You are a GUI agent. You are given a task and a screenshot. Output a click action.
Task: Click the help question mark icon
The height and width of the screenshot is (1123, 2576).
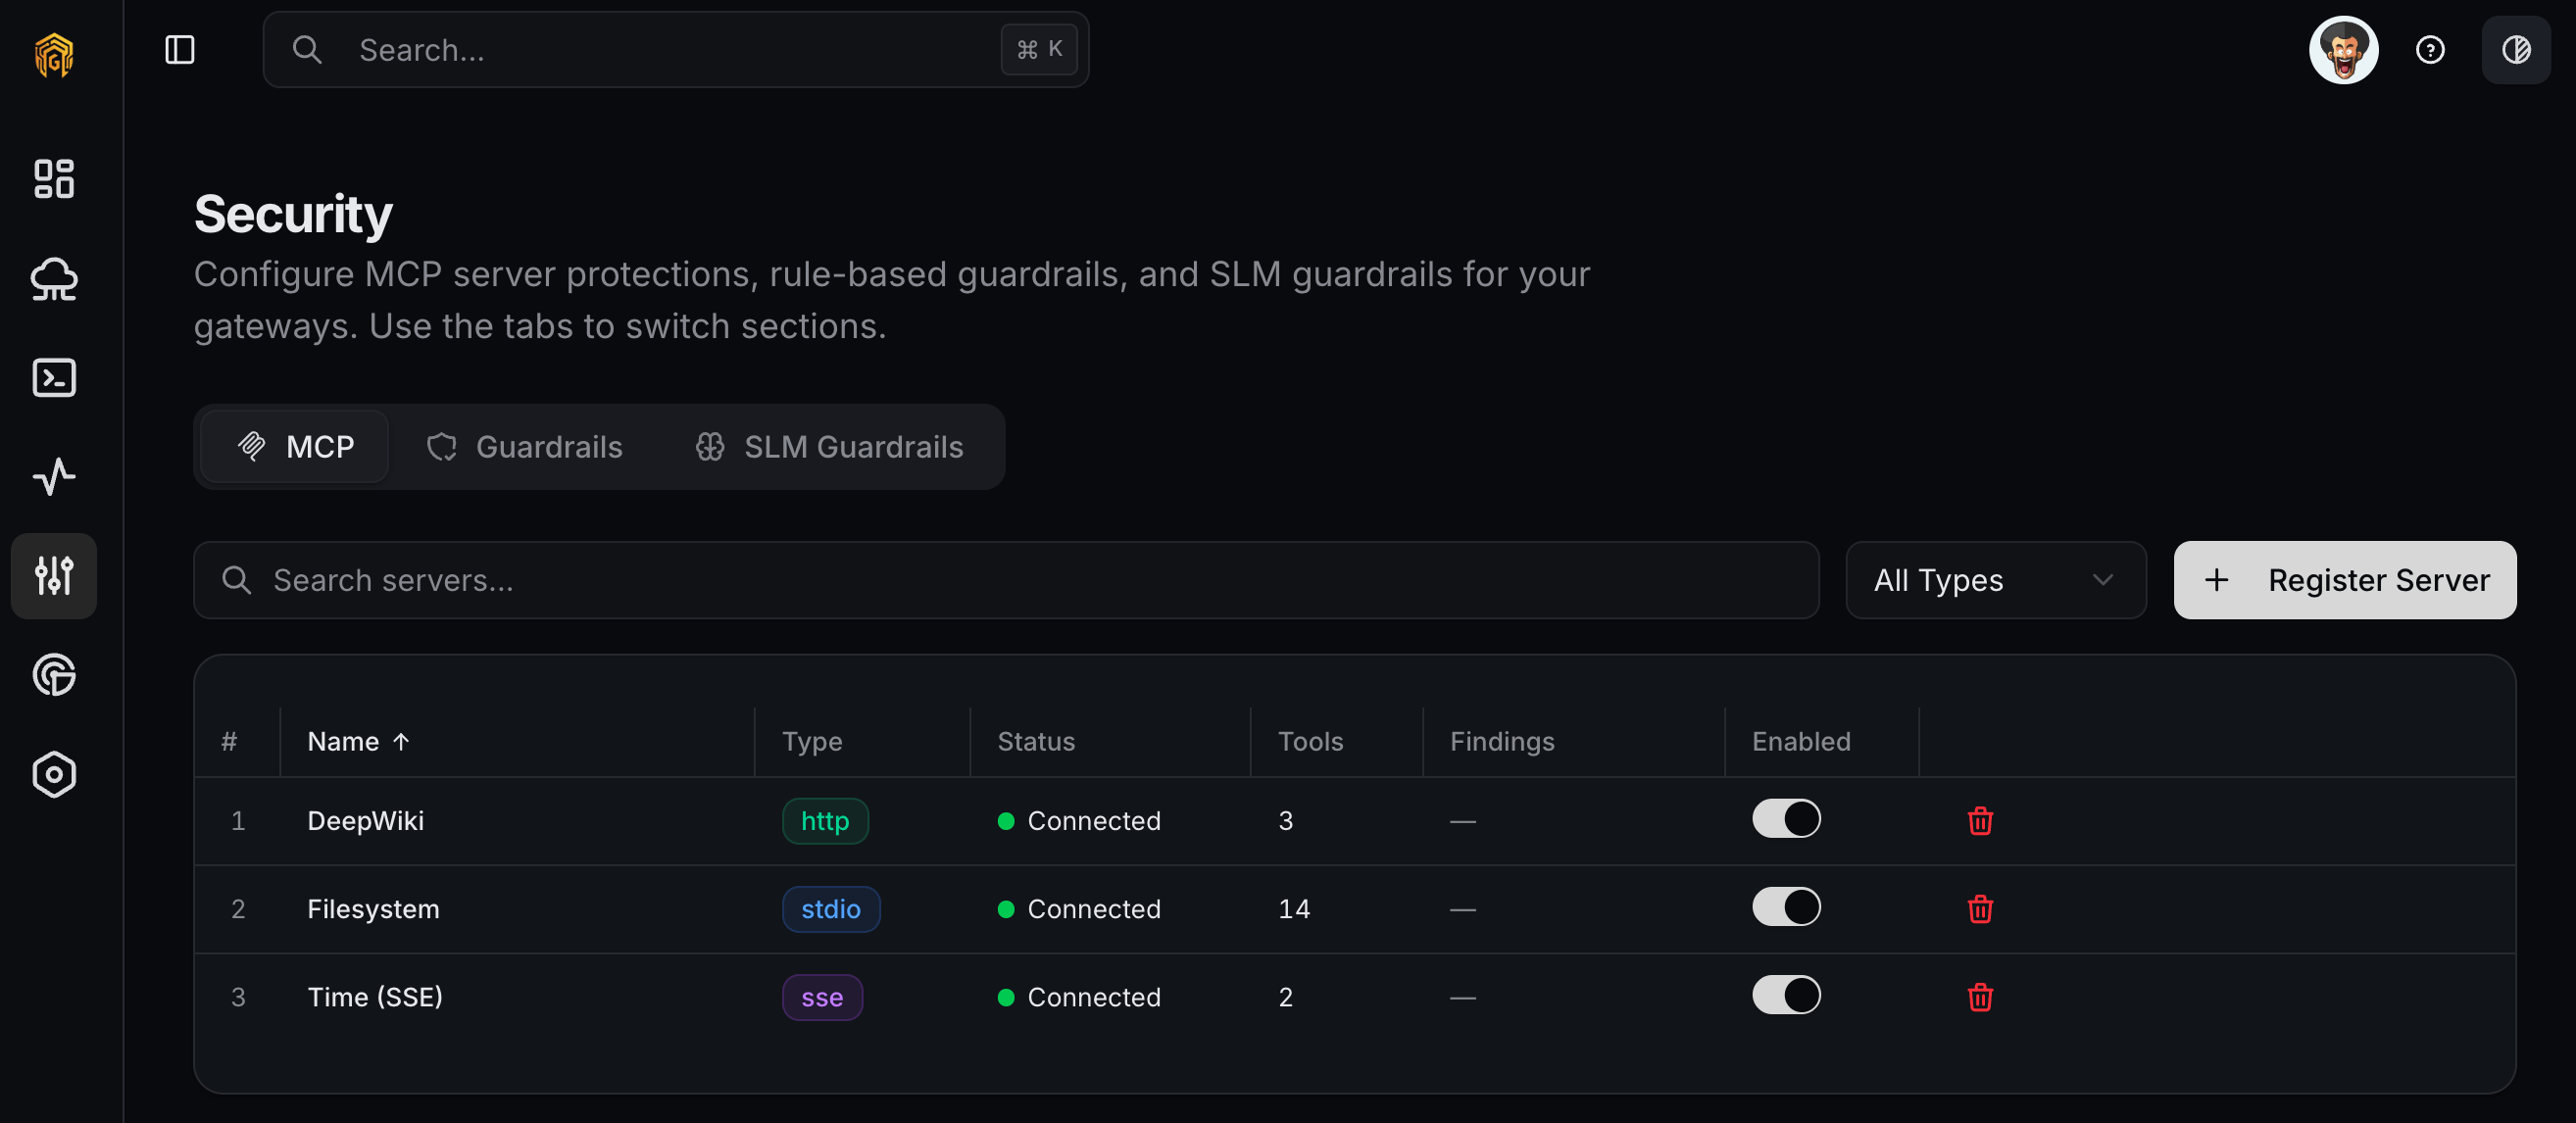click(x=2430, y=50)
